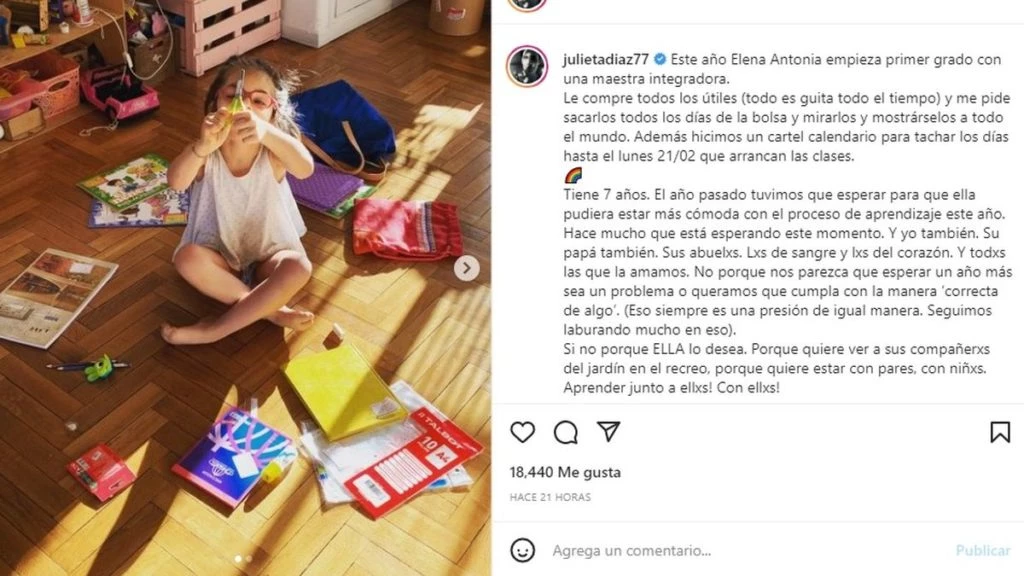The image size is (1024, 576).
Task: Click the Publicar button
Action: pyautogui.click(x=983, y=551)
